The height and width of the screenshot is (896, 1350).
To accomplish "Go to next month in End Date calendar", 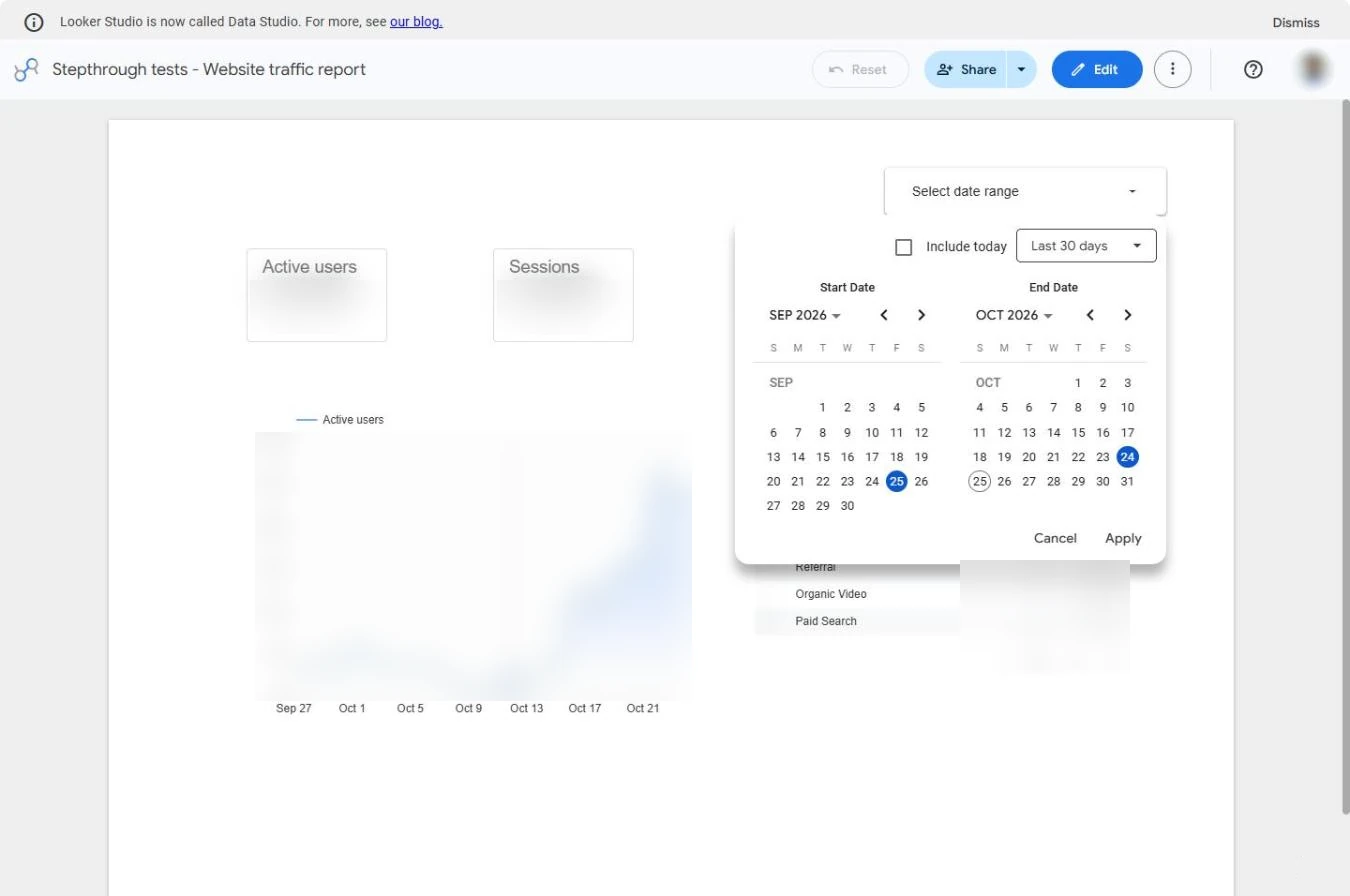I will point(1127,315).
